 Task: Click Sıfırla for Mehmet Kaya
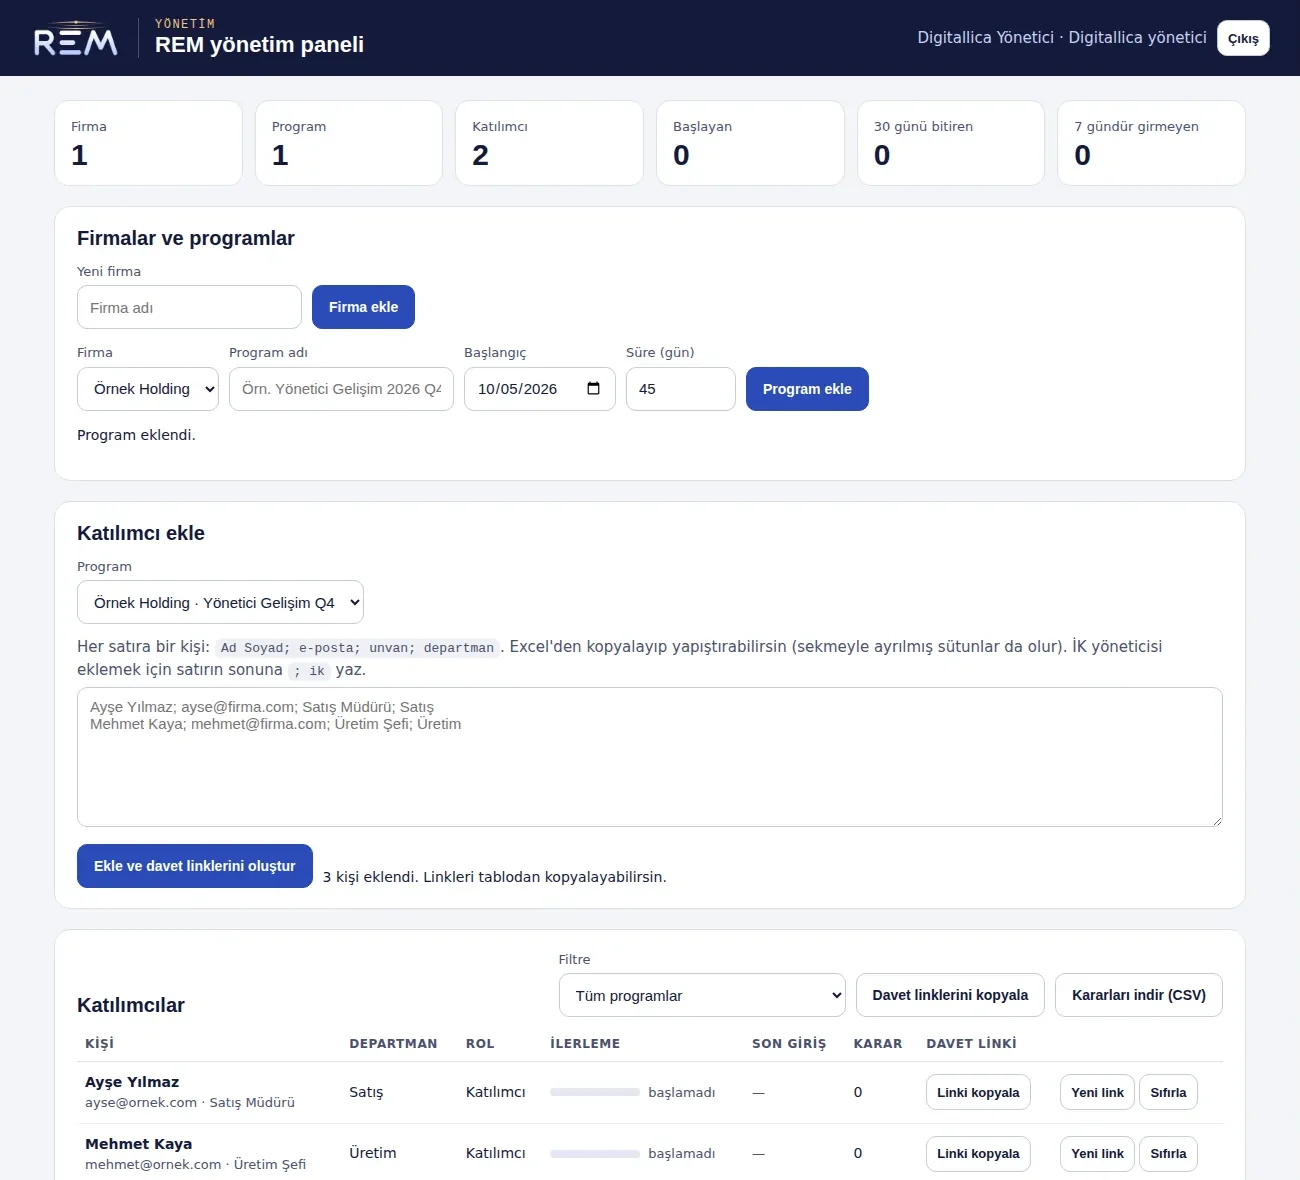pos(1168,1153)
